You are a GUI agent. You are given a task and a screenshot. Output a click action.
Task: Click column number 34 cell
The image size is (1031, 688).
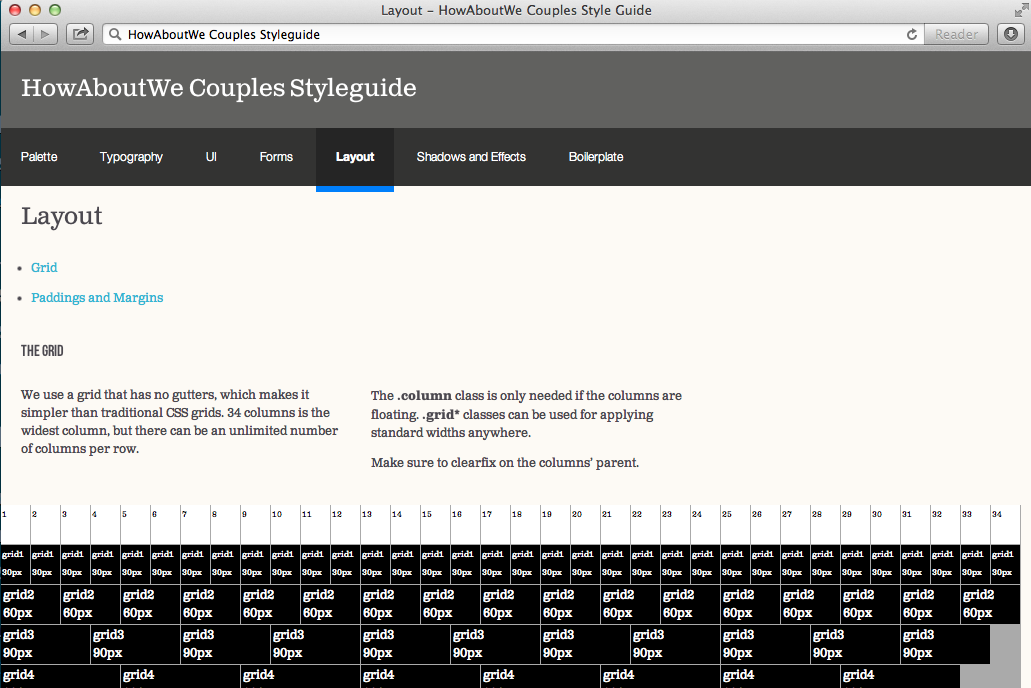click(1005, 524)
